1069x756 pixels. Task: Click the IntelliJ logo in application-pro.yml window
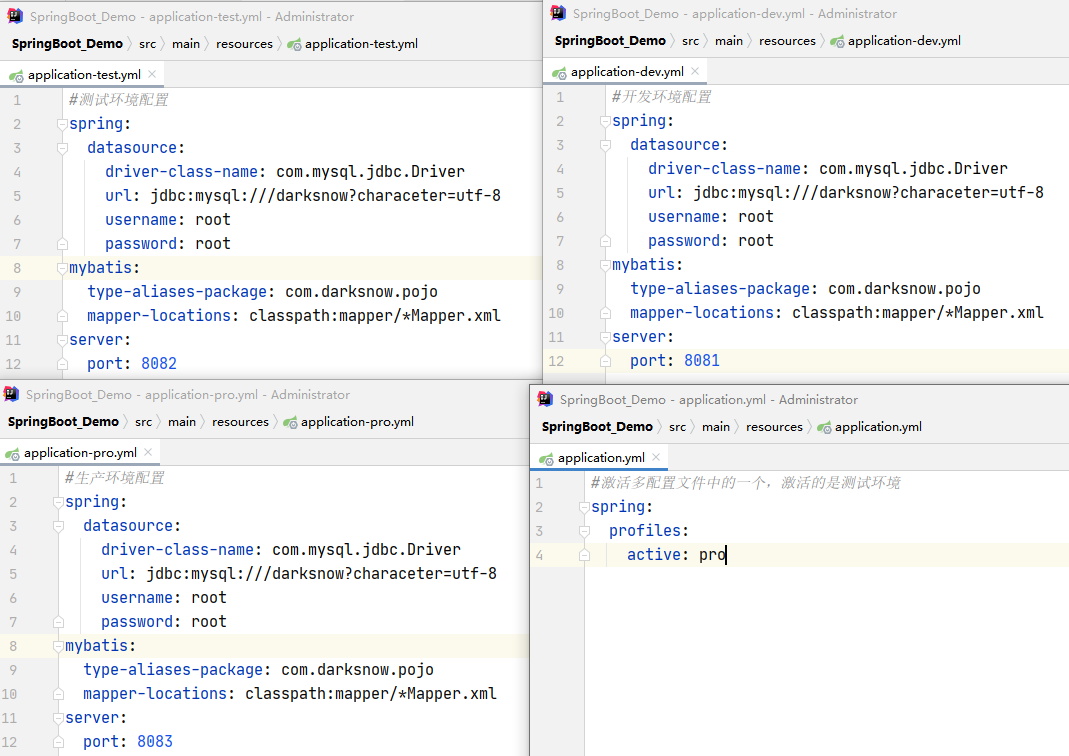11,394
